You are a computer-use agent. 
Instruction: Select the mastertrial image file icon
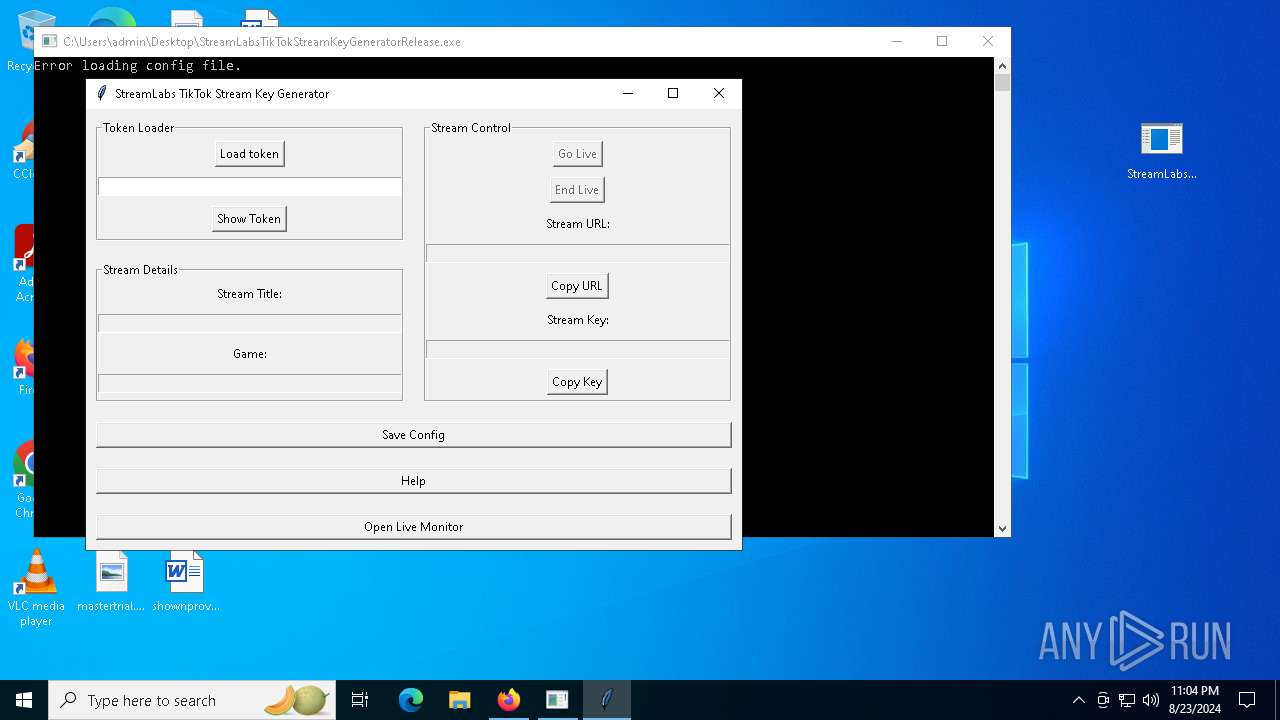tap(111, 582)
